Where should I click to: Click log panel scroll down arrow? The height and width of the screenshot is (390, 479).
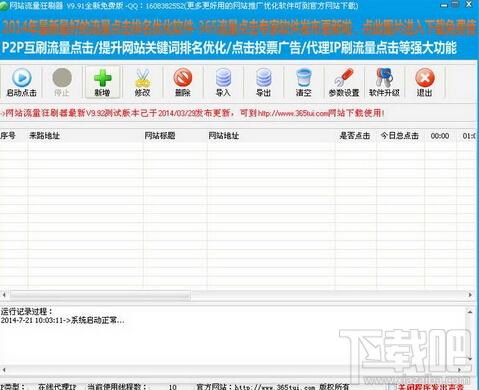tap(470, 359)
